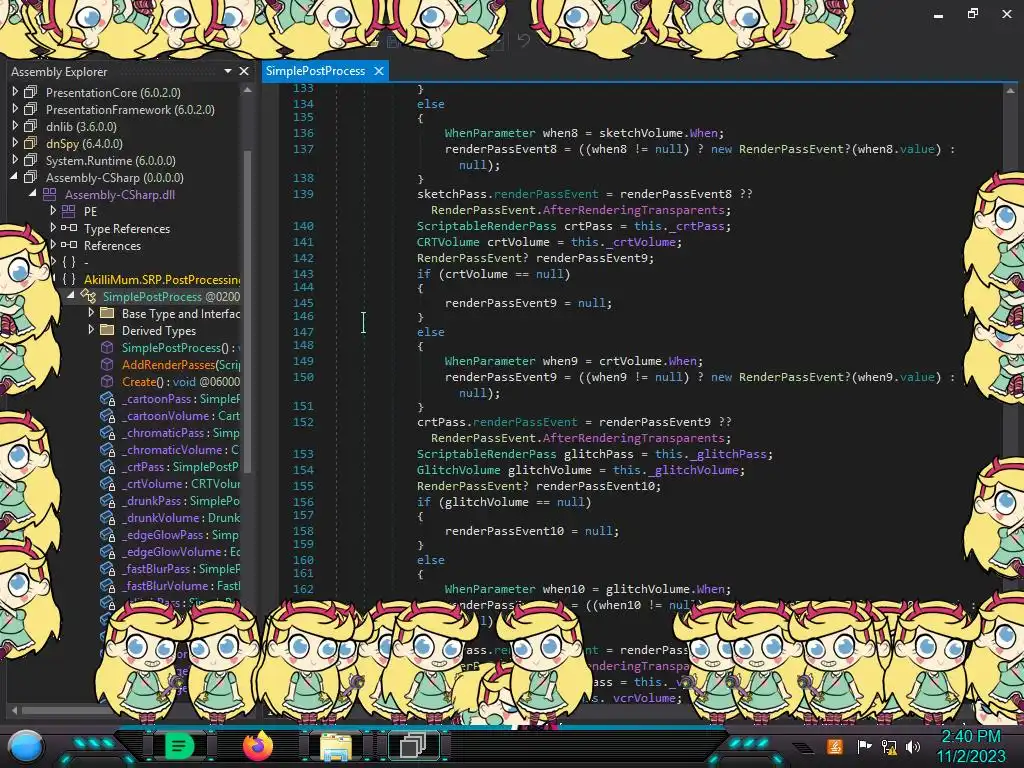Viewport: 1024px width, 768px height.
Task: Click the SimplePostProcess() constructor cube icon
Action: (107, 347)
